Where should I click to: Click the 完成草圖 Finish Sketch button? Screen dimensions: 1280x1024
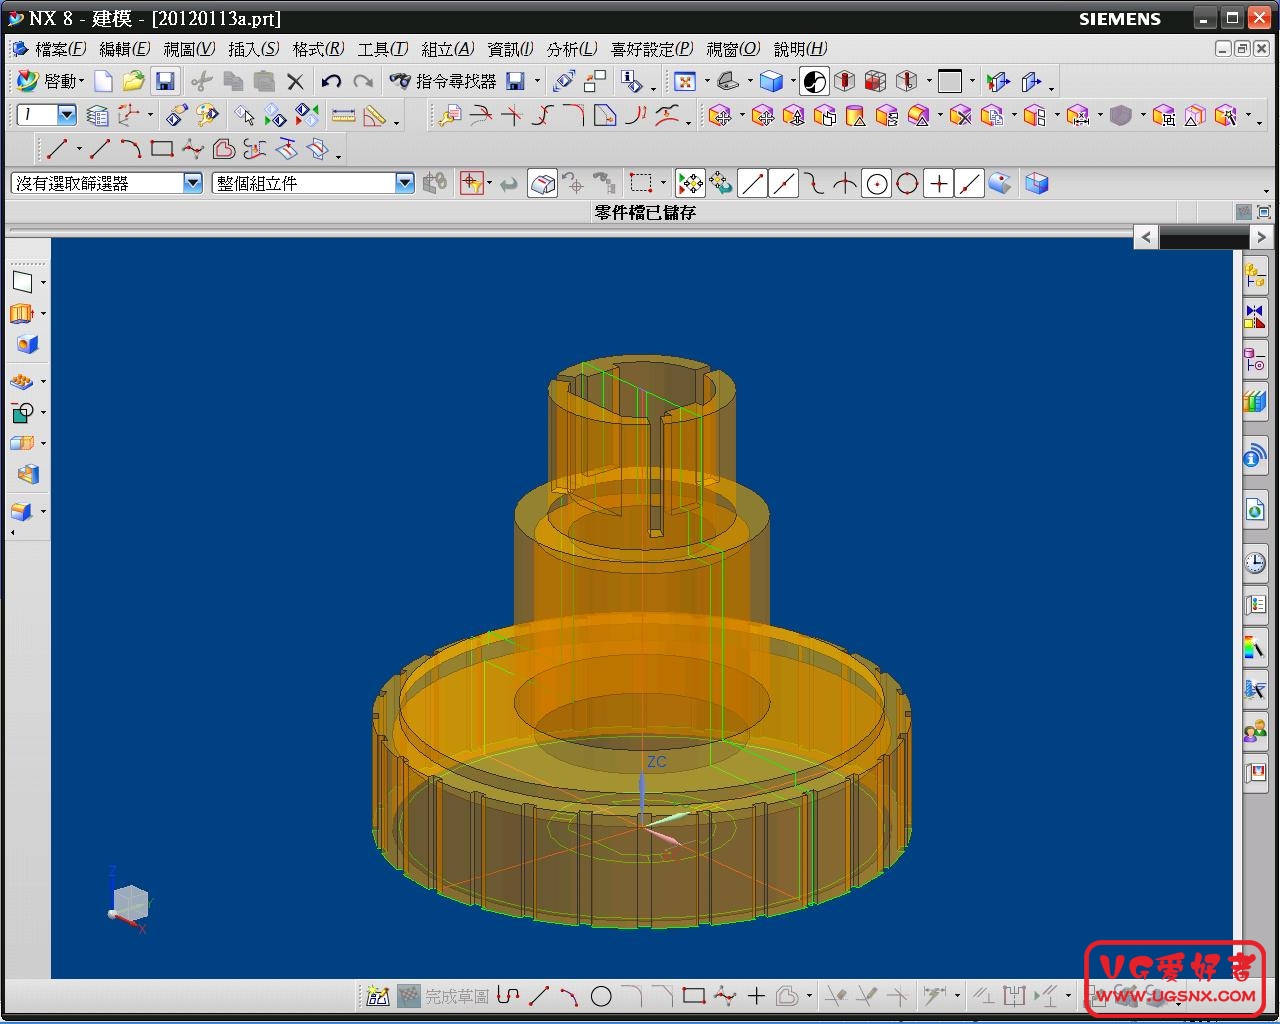click(443, 996)
